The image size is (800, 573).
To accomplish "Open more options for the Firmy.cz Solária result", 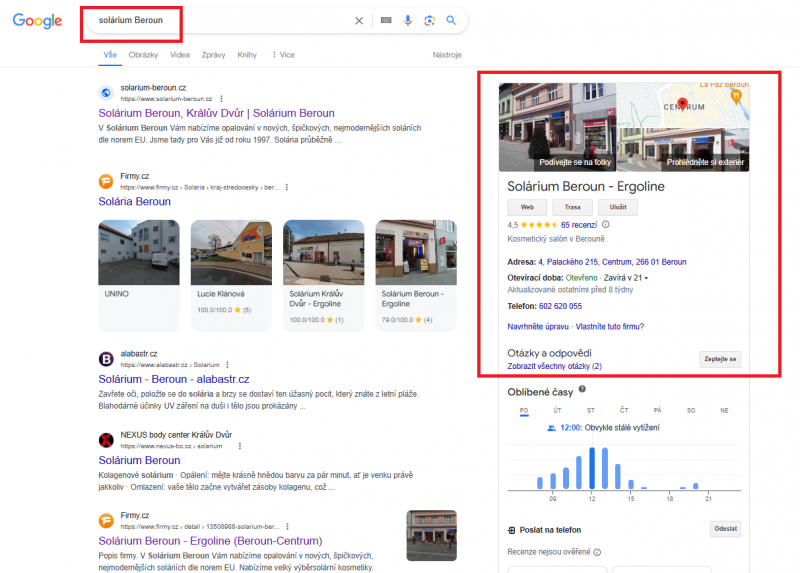I will click(287, 187).
